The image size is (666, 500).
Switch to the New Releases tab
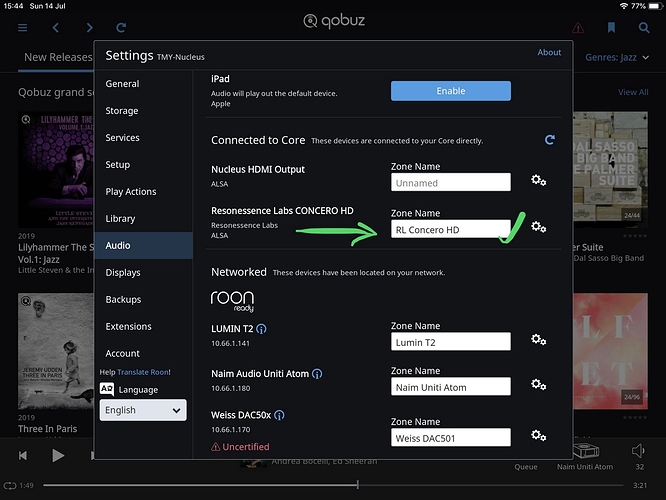coord(58,57)
